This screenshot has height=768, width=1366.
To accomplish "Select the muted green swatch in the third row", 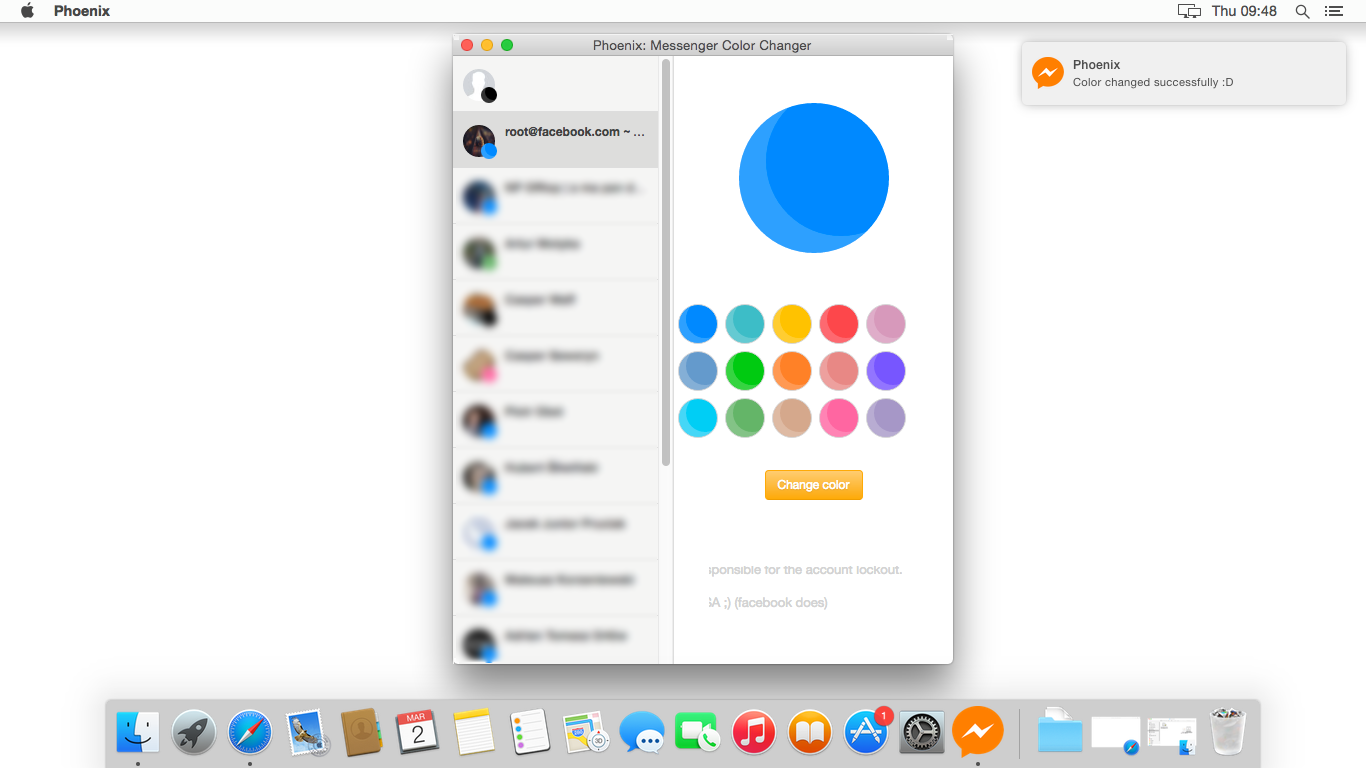I will pos(745,418).
